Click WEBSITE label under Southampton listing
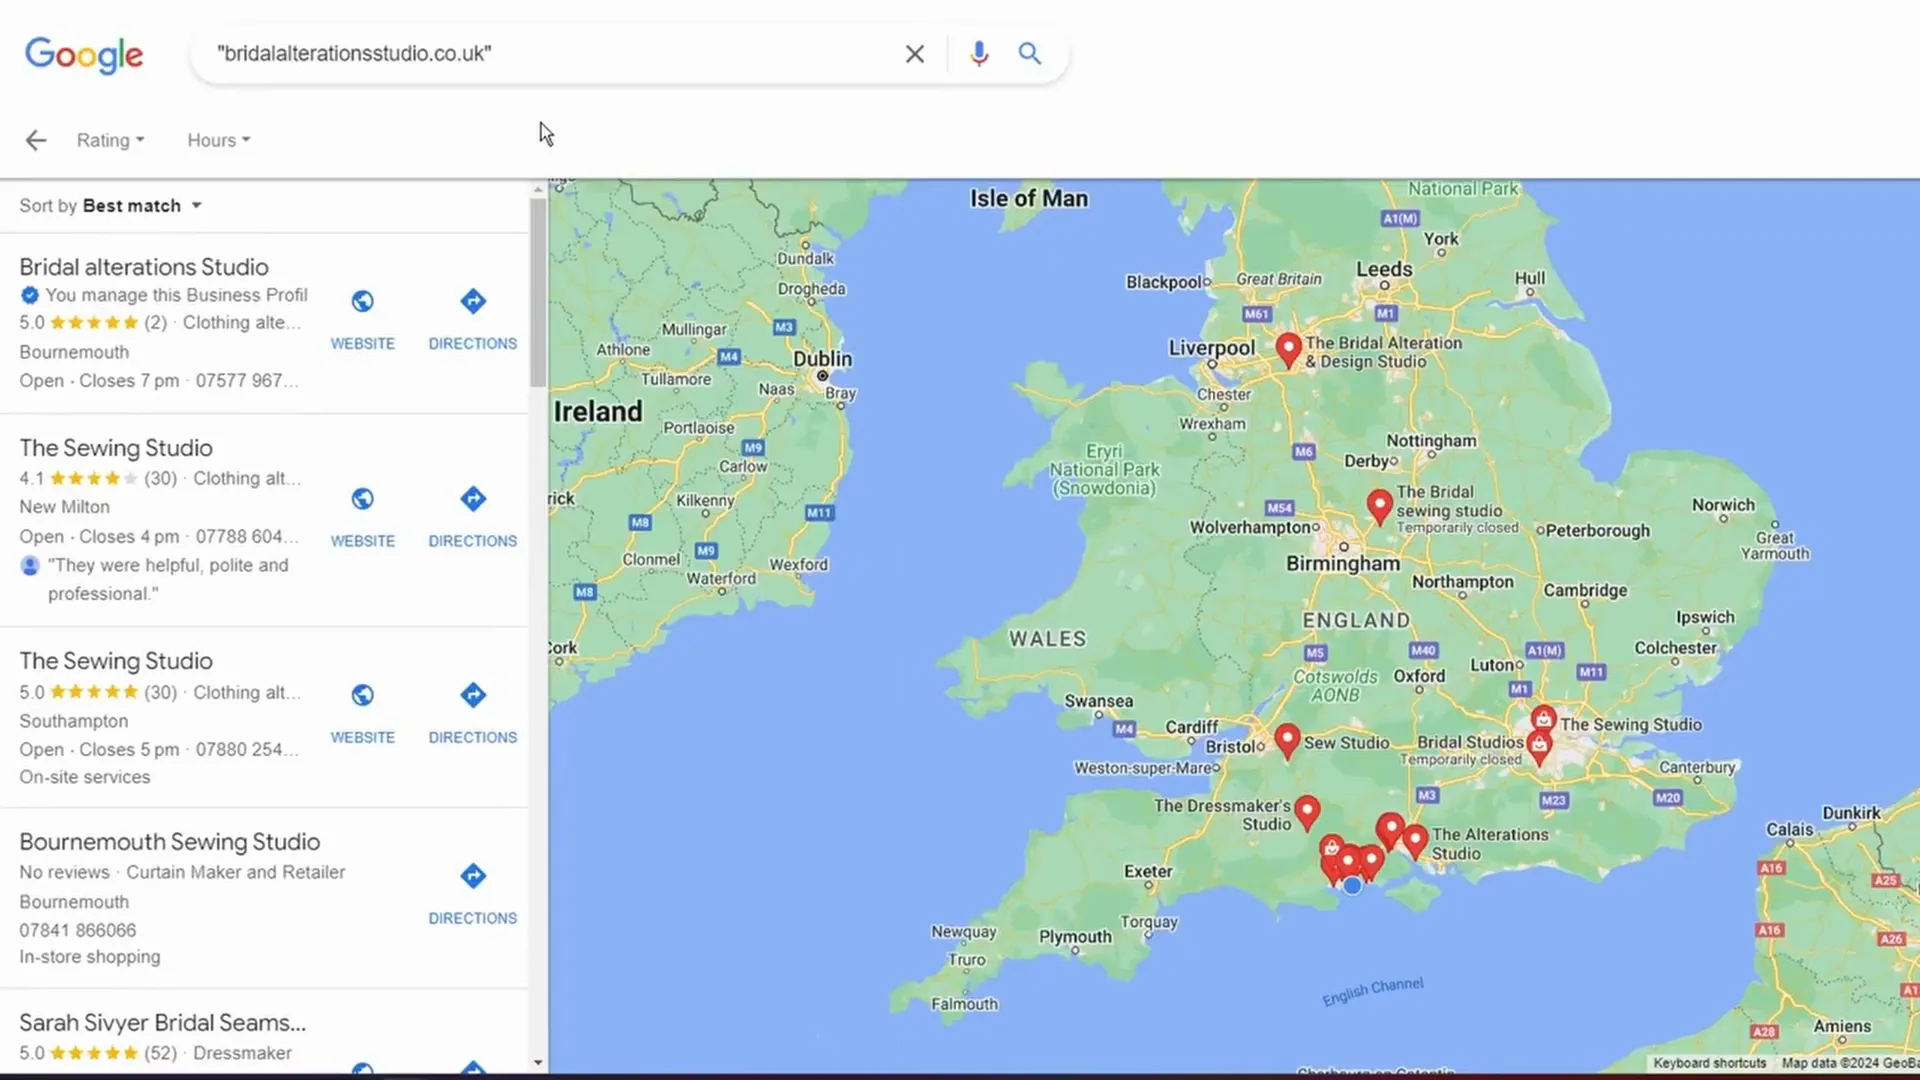This screenshot has height=1080, width=1920. 363,738
